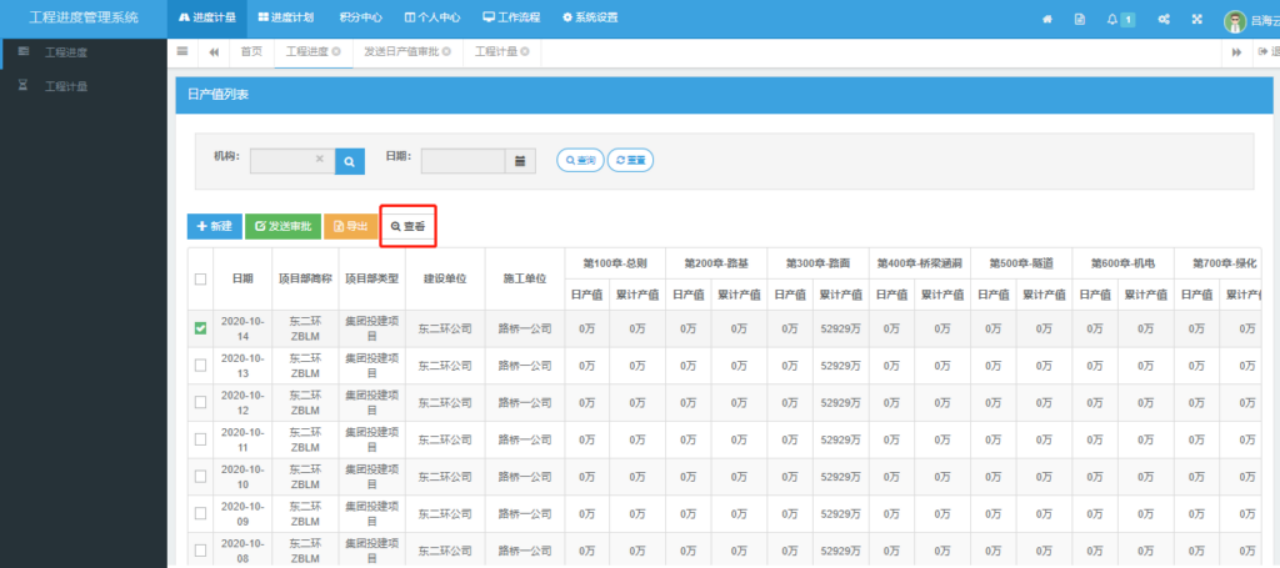1280x568 pixels.
Task: Open the document icon in top bar
Action: (x=1080, y=19)
